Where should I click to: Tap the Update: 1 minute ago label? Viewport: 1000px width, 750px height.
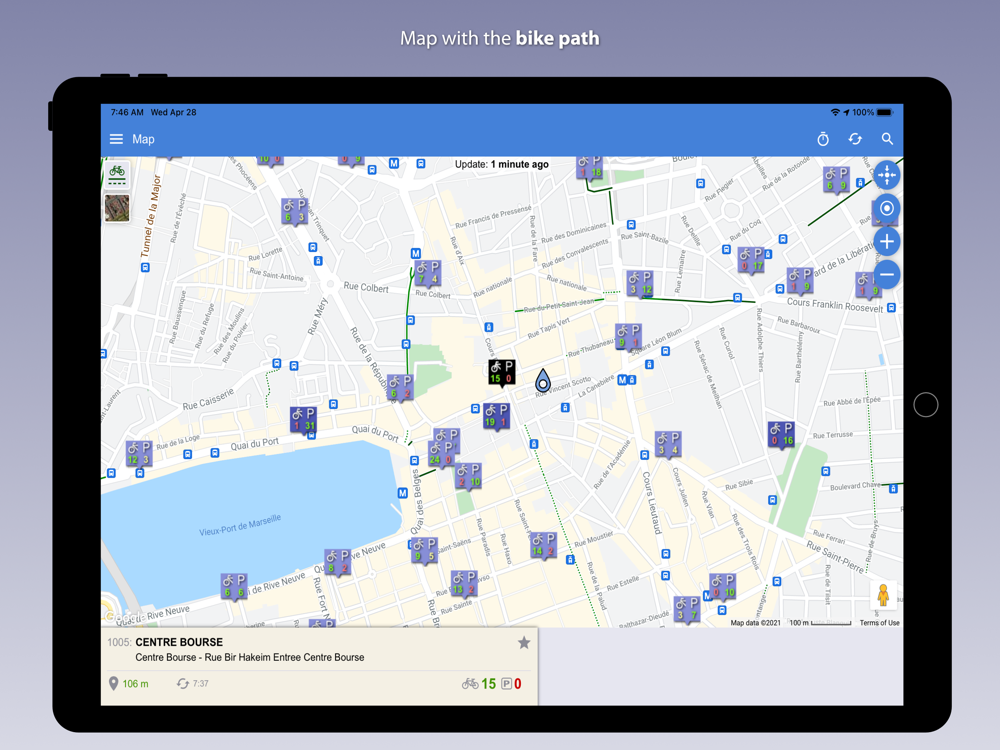point(501,164)
